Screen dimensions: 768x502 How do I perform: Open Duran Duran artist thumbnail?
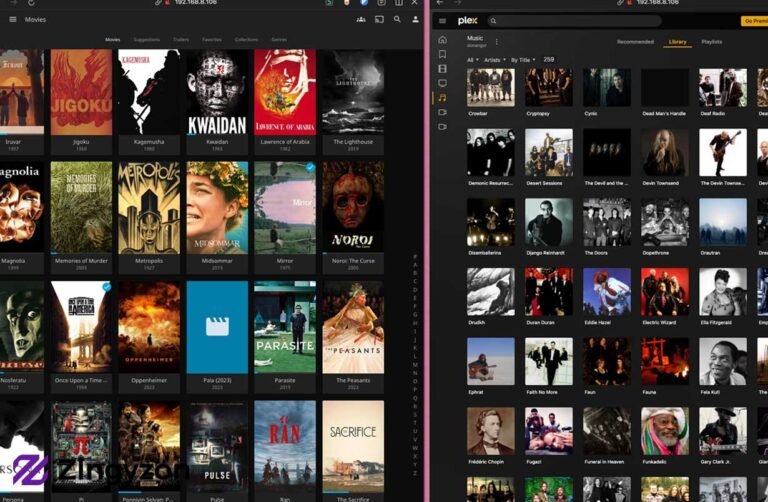[x=549, y=292]
